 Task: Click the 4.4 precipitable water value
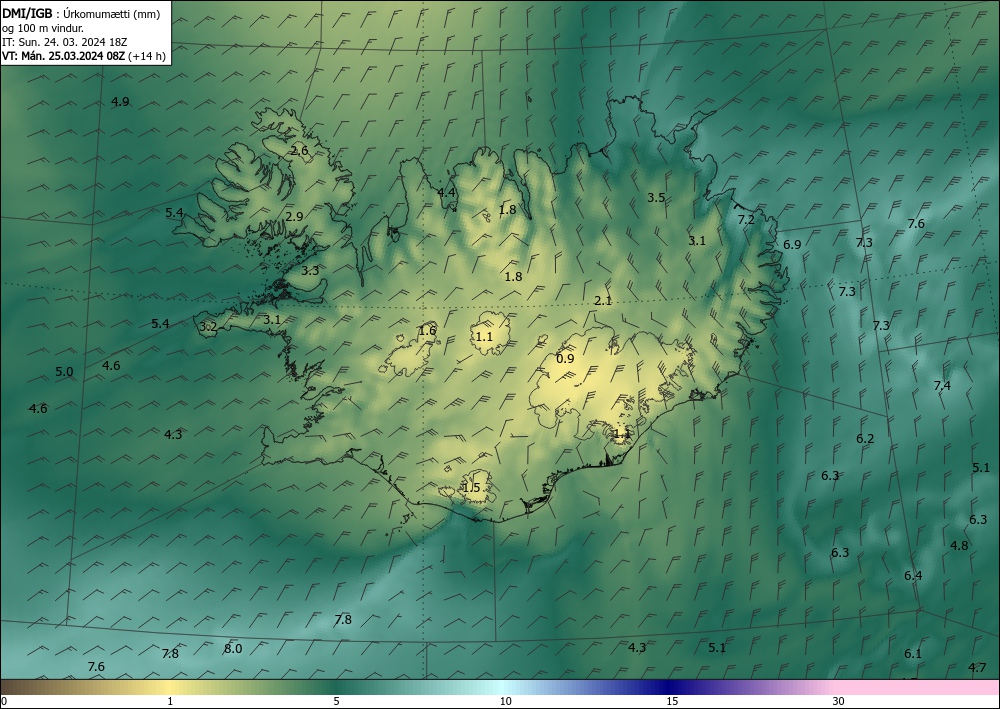pos(446,192)
